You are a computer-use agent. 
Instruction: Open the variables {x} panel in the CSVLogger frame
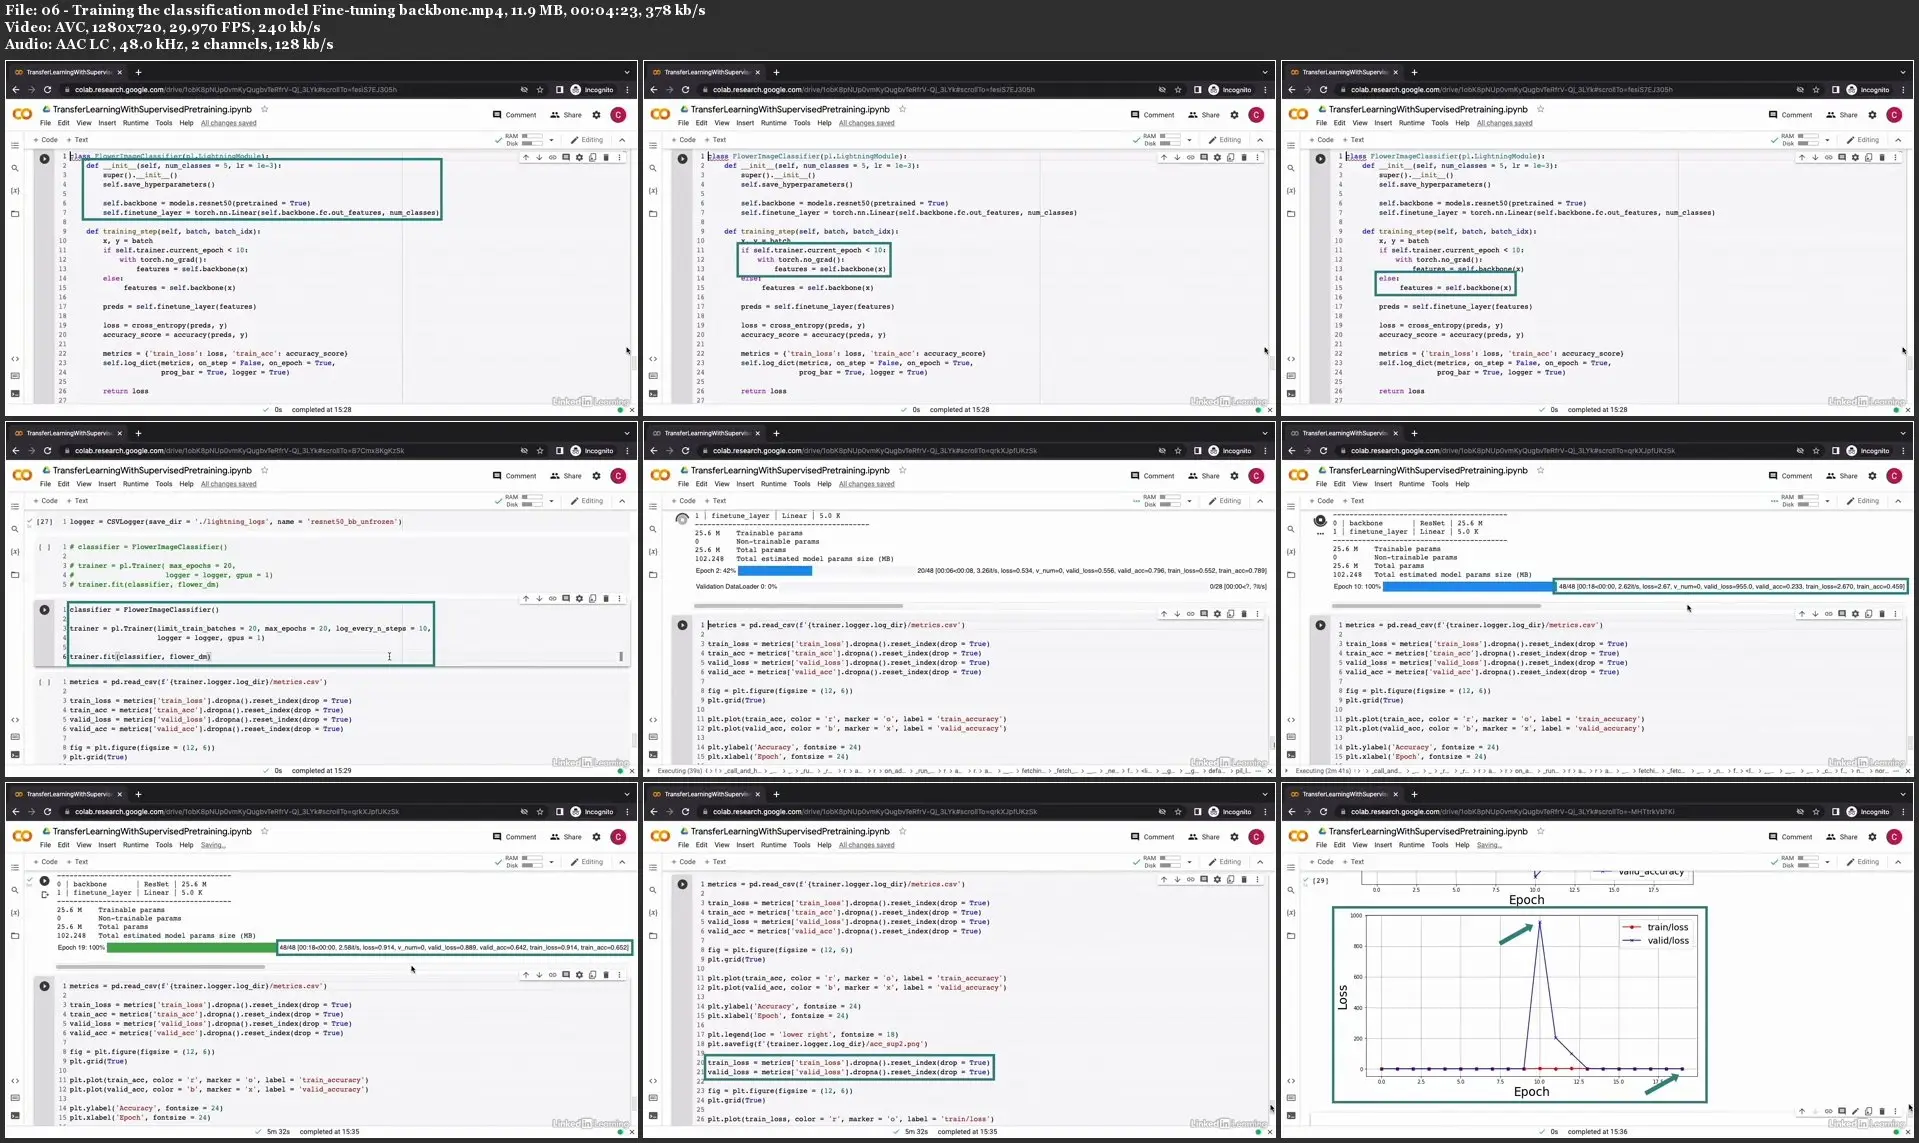[x=15, y=552]
